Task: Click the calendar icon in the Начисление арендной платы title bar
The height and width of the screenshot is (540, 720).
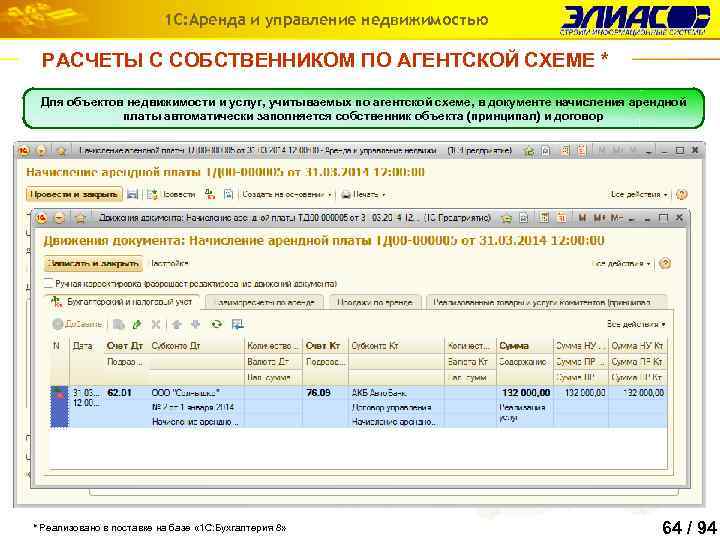Action: (581, 150)
